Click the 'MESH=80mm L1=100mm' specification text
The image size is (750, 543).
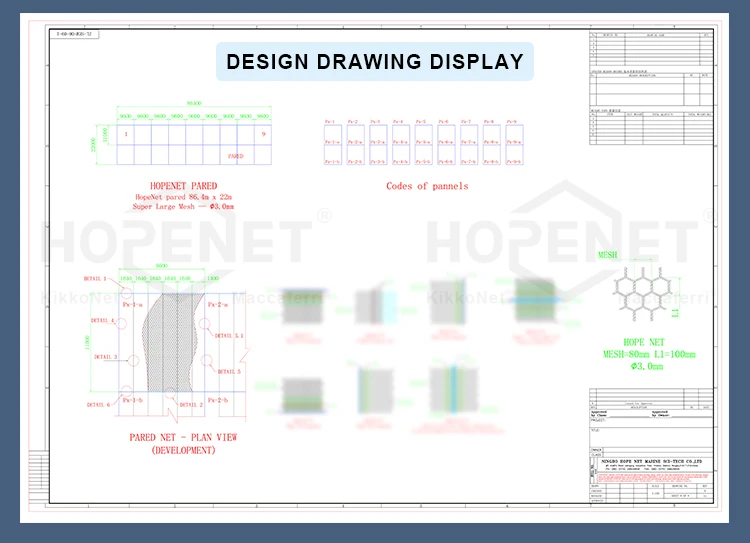point(650,354)
